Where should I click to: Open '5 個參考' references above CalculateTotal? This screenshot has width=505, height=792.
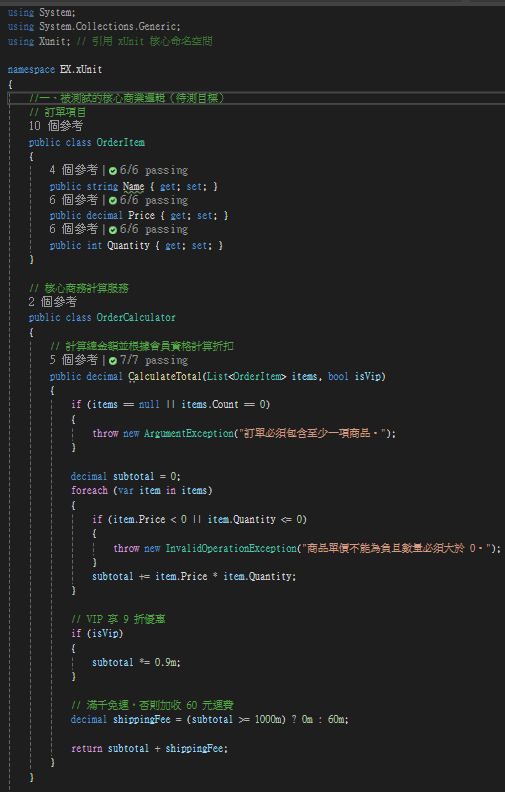[74, 360]
